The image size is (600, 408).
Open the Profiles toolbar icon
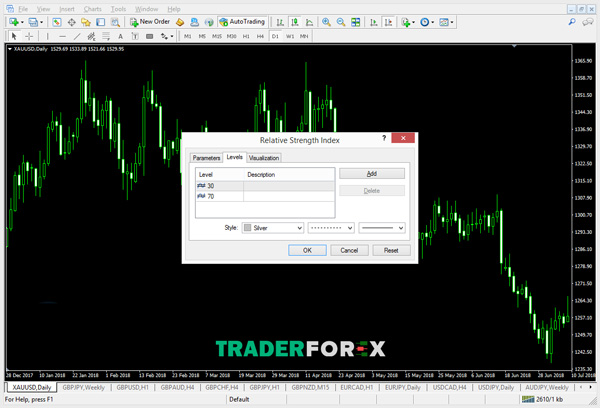[33, 22]
